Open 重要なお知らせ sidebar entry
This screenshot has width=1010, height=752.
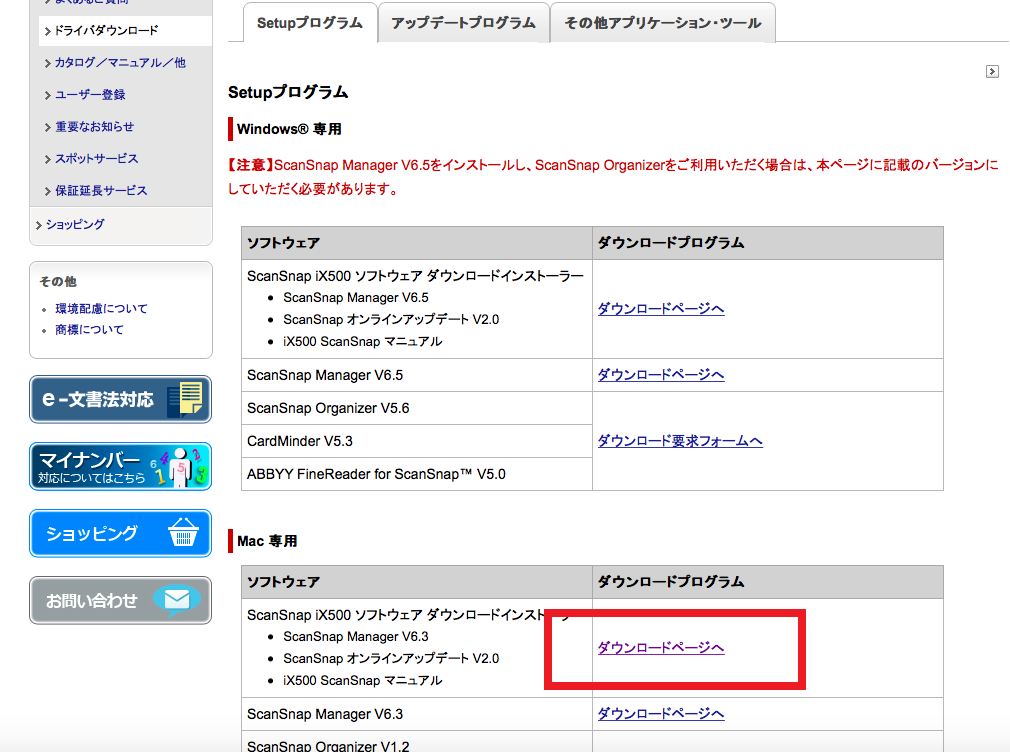point(94,127)
